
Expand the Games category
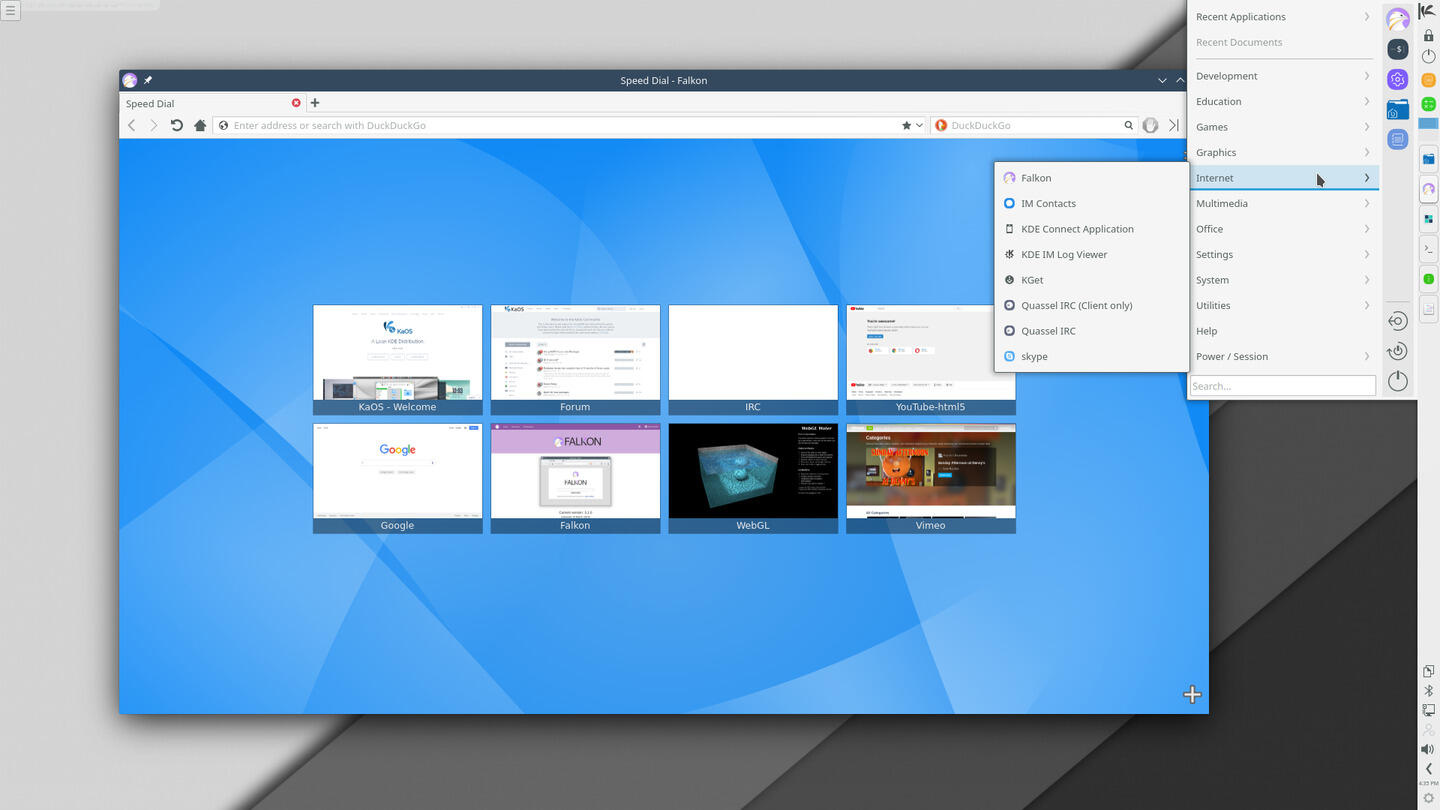[x=1283, y=127]
